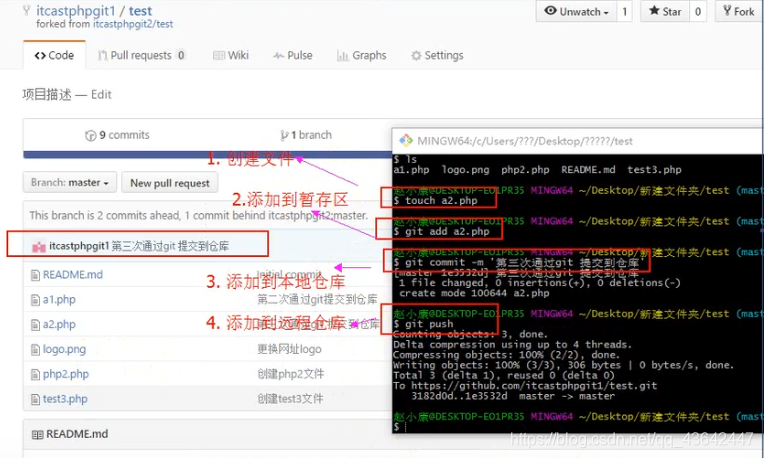The image size is (764, 458).
Task: Click the book icon in README header
Action: click(x=38, y=435)
